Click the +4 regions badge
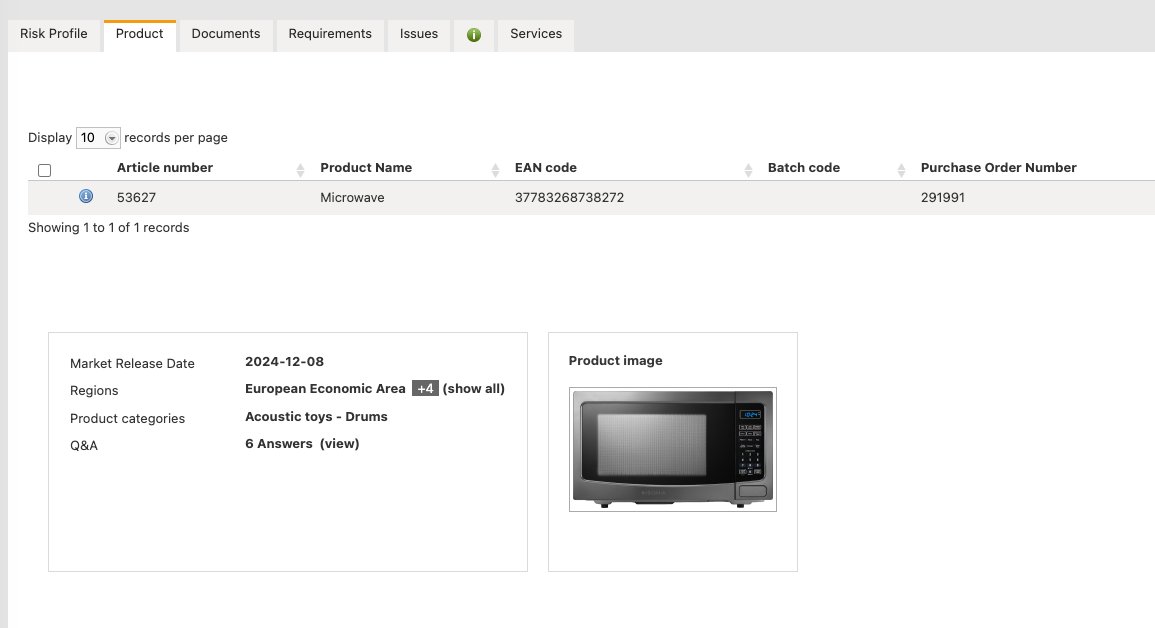 point(426,388)
